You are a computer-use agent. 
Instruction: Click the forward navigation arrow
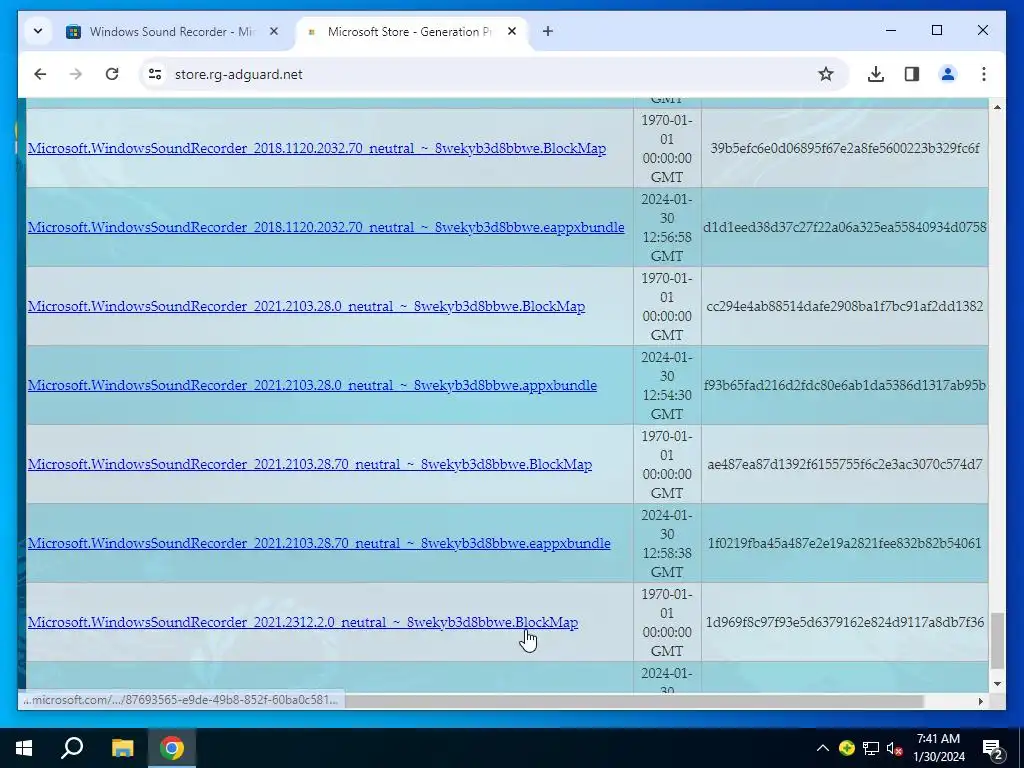pyautogui.click(x=76, y=74)
